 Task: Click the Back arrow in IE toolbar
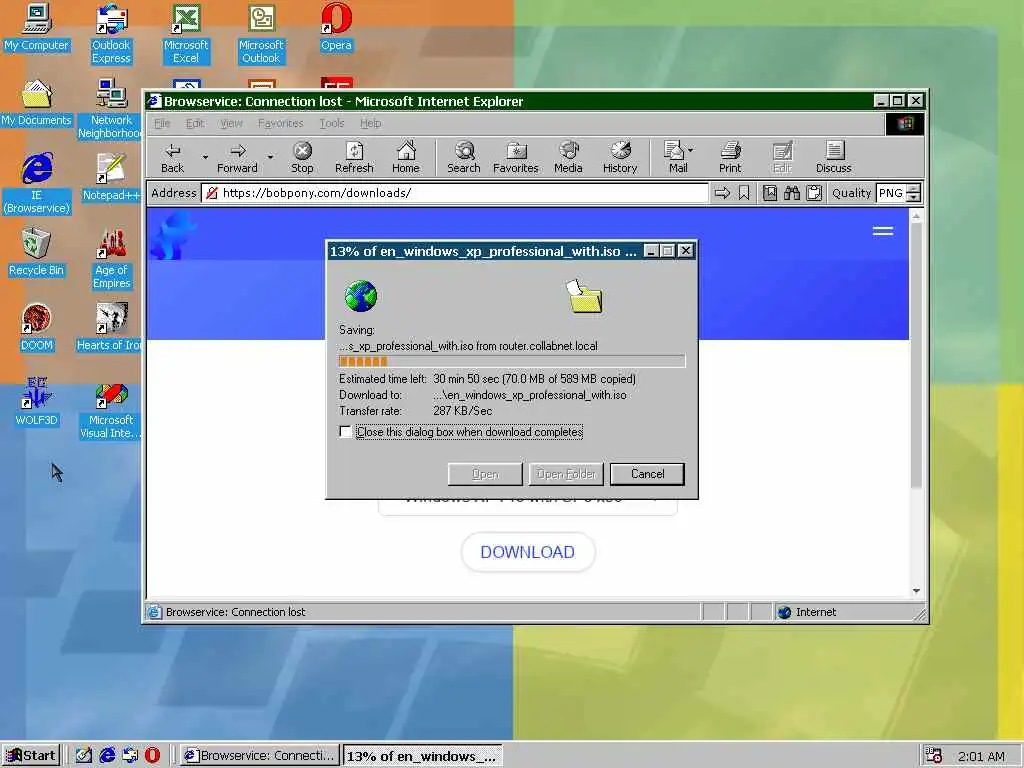tap(172, 157)
